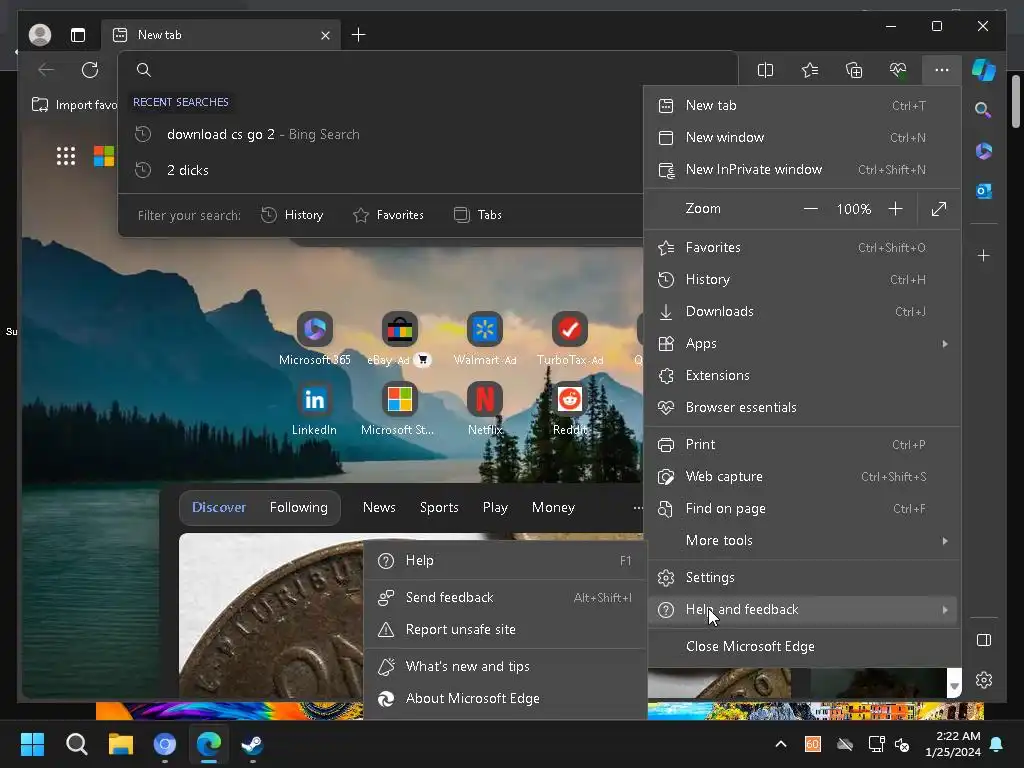The height and width of the screenshot is (768, 1024).
Task: Choose New window from the menu
Action: (803, 138)
